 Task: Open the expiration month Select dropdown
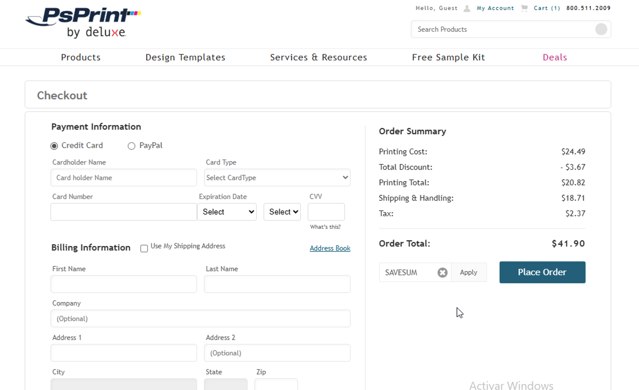(x=227, y=212)
